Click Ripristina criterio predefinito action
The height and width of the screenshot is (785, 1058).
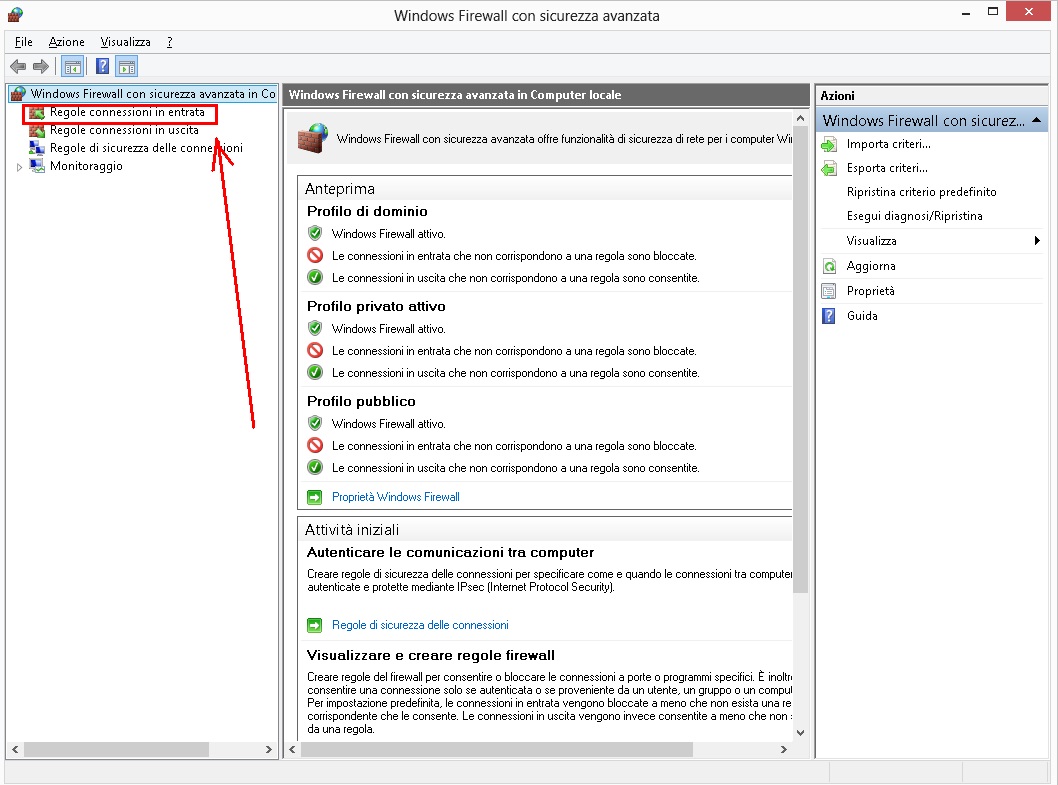[921, 192]
